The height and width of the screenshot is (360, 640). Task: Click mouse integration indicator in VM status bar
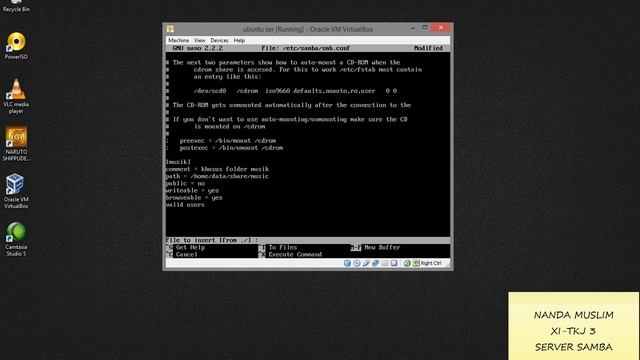tap(407, 263)
